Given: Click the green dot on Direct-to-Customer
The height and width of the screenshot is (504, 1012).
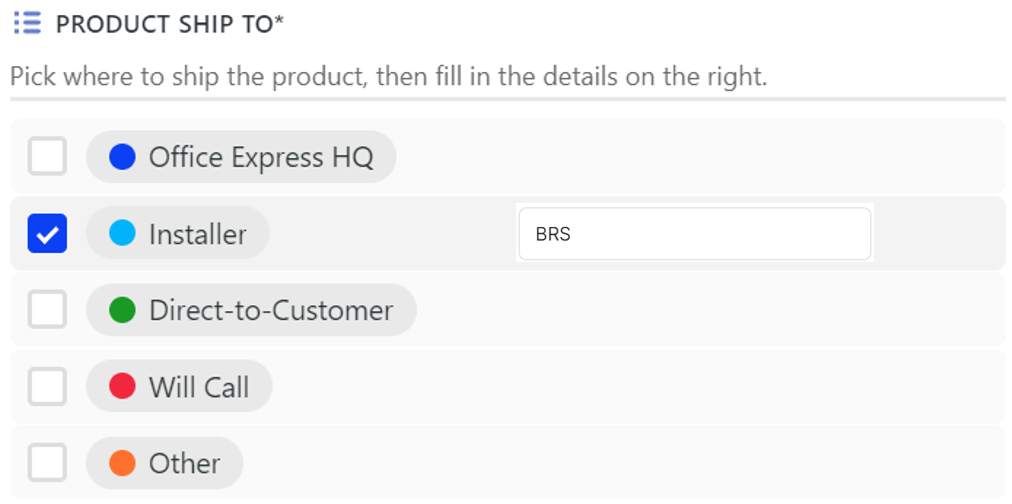Looking at the screenshot, I should click(122, 310).
